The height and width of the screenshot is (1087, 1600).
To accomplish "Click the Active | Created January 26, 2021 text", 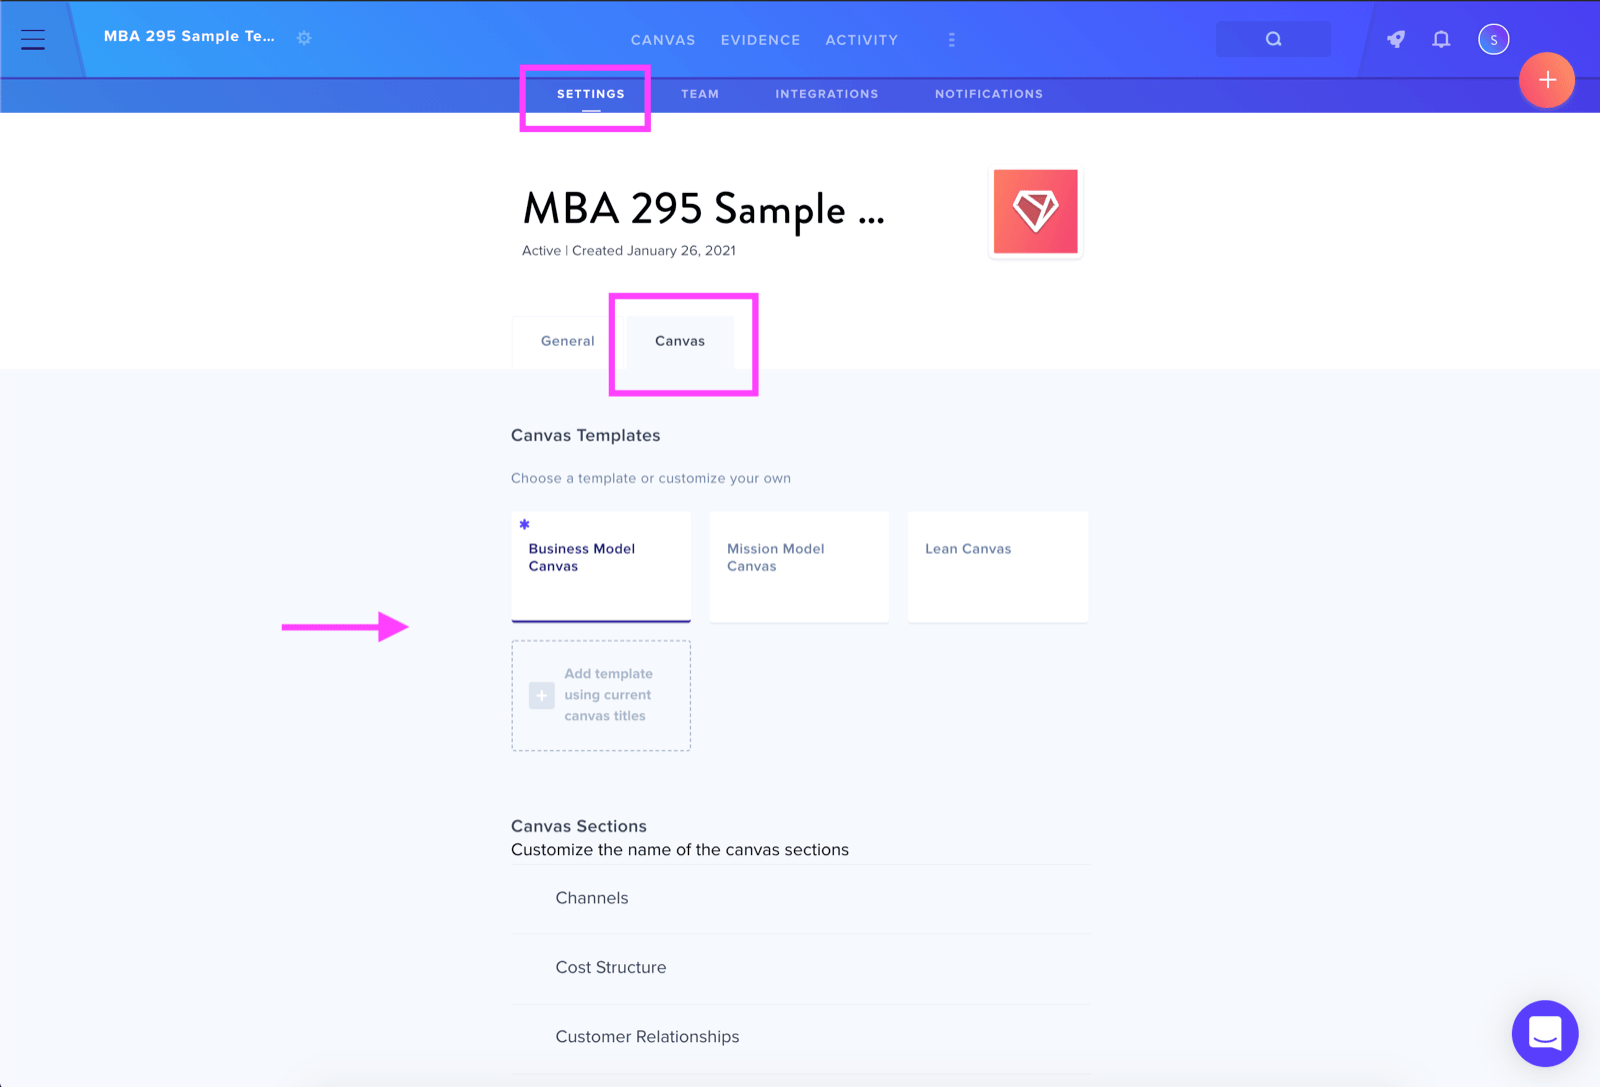I will point(629,251).
